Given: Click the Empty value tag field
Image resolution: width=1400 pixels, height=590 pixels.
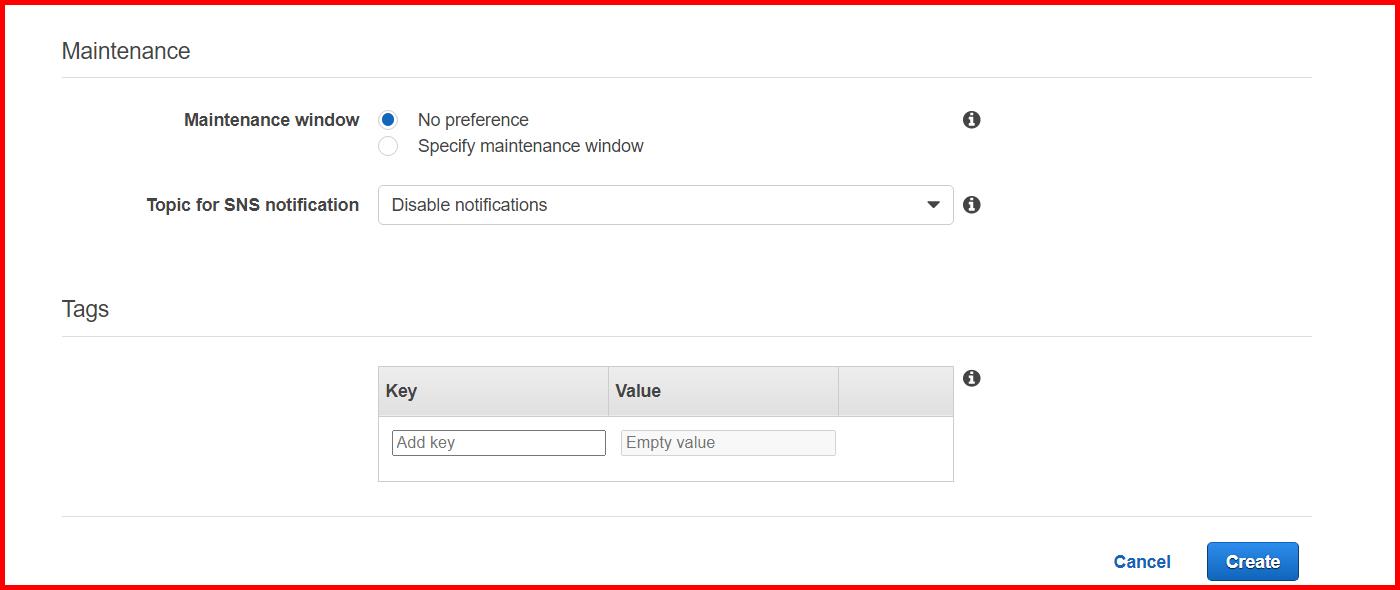Looking at the screenshot, I should (727, 442).
